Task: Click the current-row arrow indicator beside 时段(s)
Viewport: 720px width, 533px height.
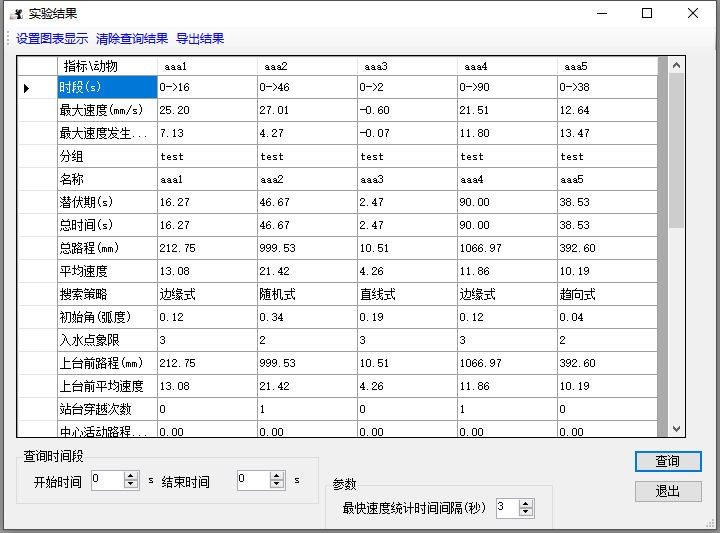Action: (27, 88)
